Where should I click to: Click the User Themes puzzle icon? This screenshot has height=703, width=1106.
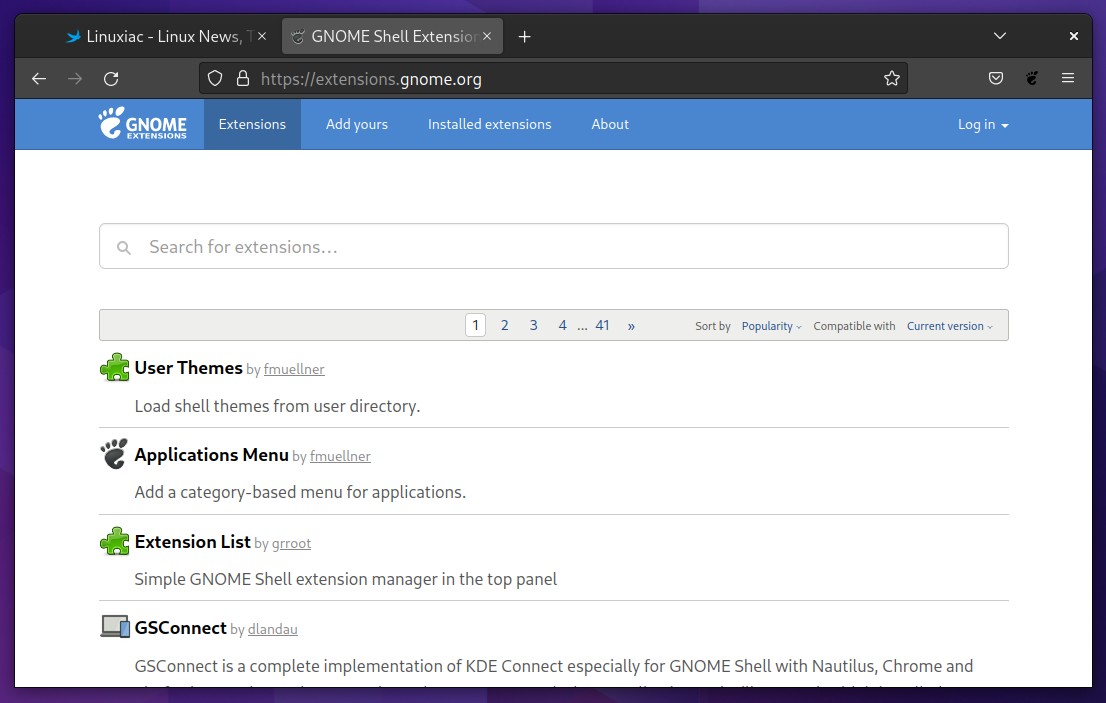pyautogui.click(x=114, y=367)
